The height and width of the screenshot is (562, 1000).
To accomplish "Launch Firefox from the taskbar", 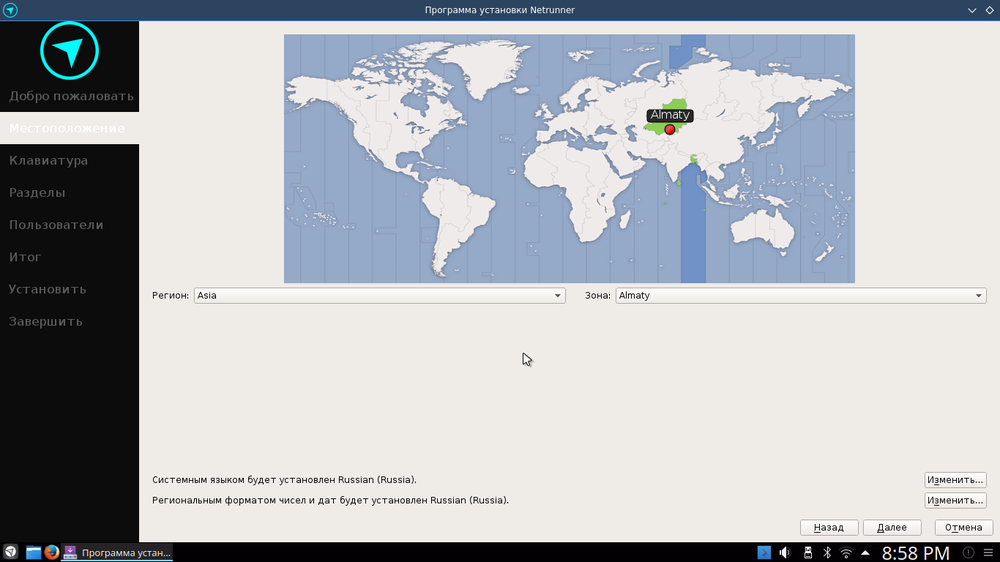I will tap(52, 552).
